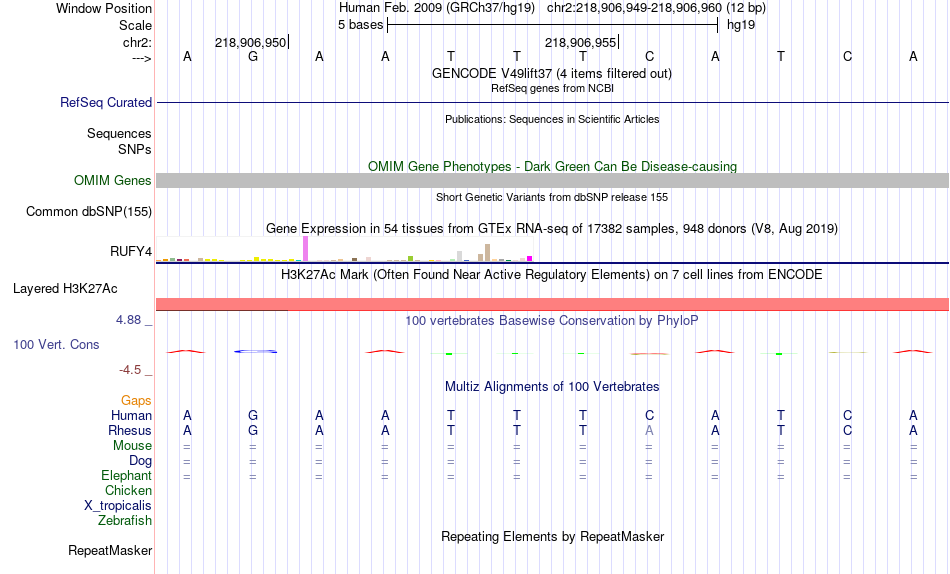The width and height of the screenshot is (950, 574).
Task: Click the SNPs track label
Action: pyautogui.click(x=135, y=149)
